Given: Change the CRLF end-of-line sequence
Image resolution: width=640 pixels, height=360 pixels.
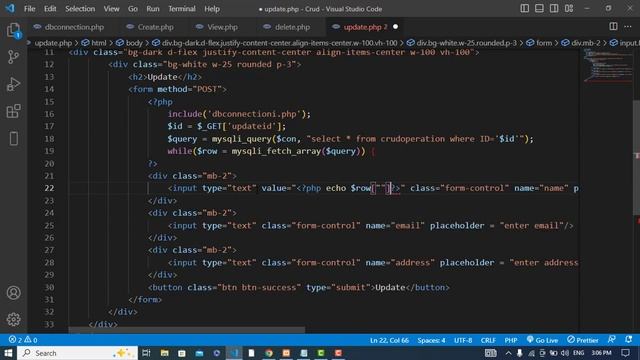Looking at the screenshot, I should coord(488,340).
